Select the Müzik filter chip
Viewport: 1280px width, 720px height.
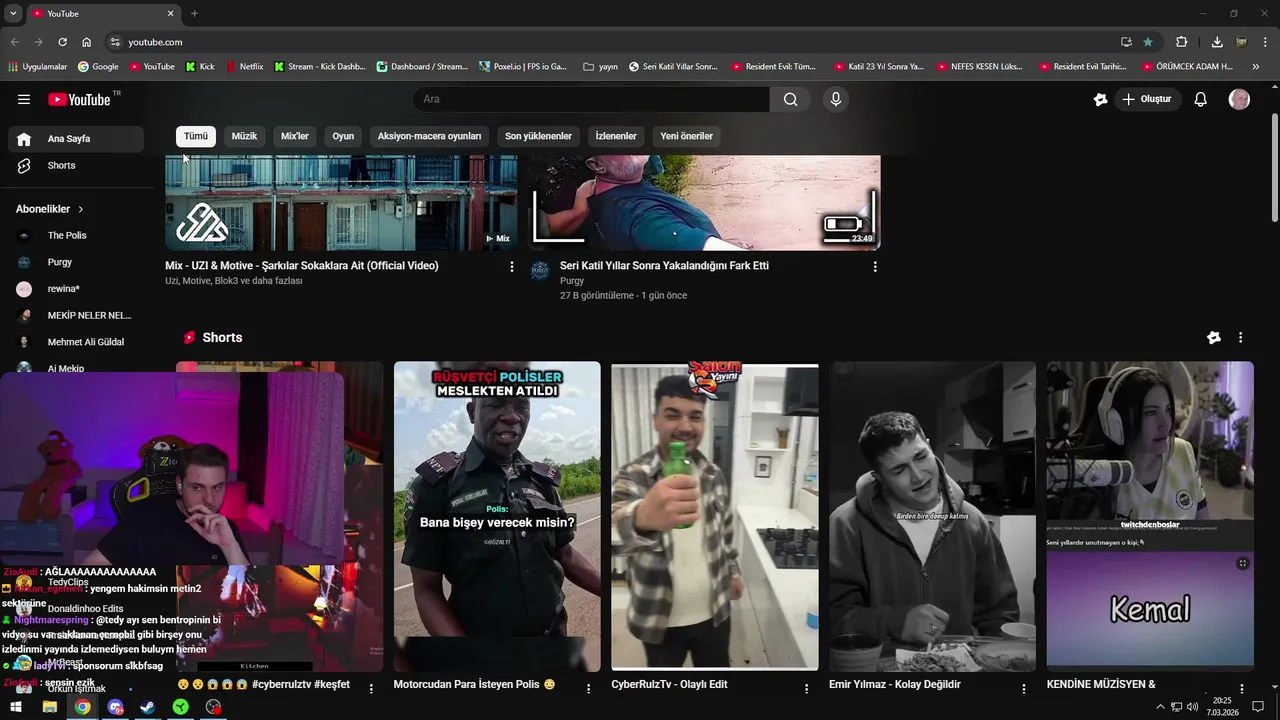244,136
